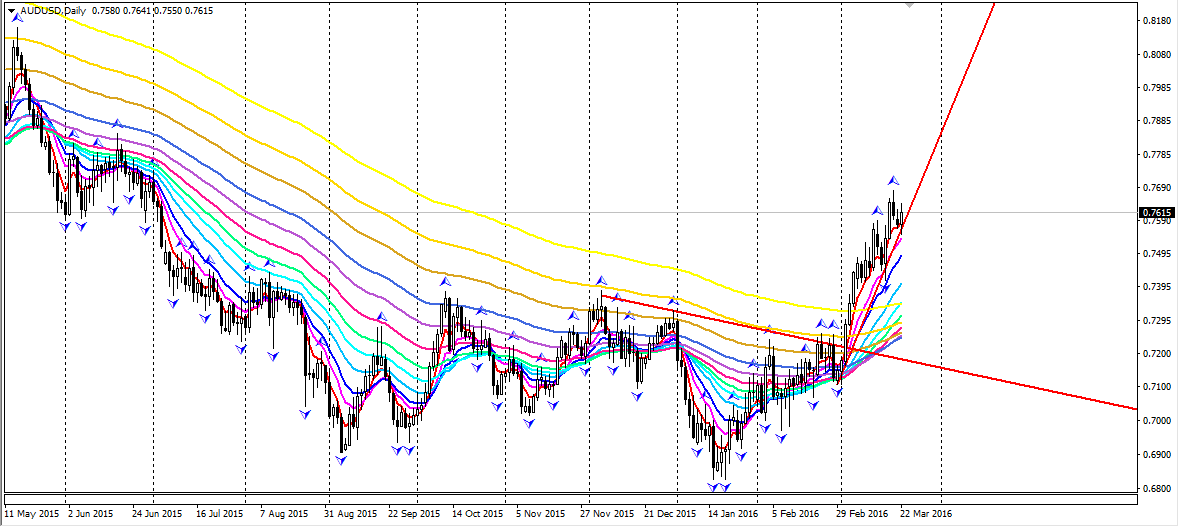Click the 27 Nov 2015 date label
The height and width of the screenshot is (527, 1179).
click(607, 514)
